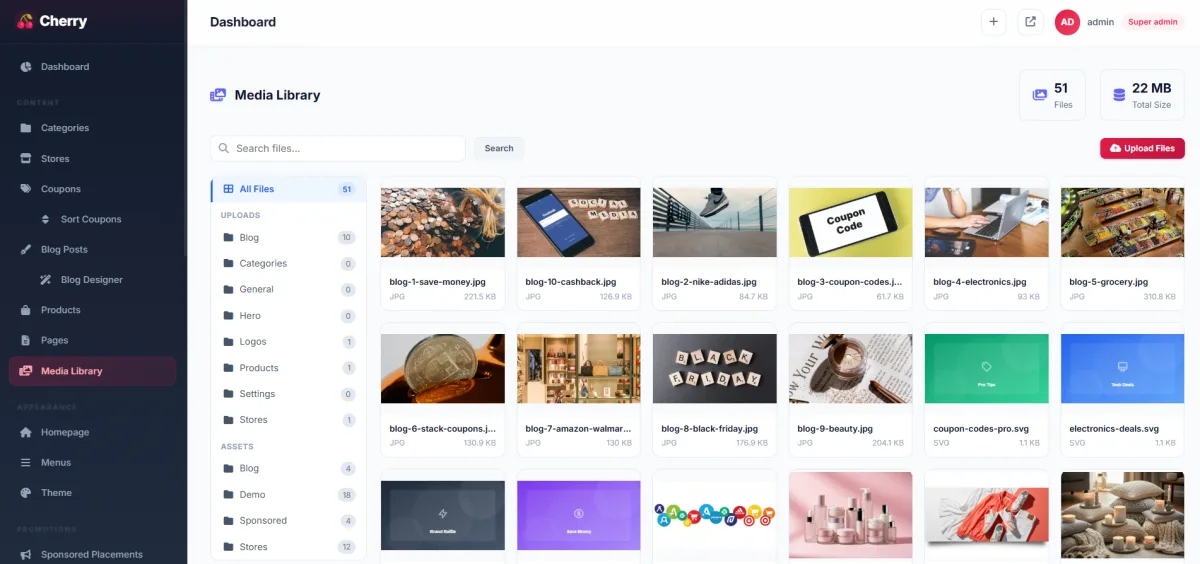Open the blue electronics-deals.svg thumbnail

[1123, 368]
